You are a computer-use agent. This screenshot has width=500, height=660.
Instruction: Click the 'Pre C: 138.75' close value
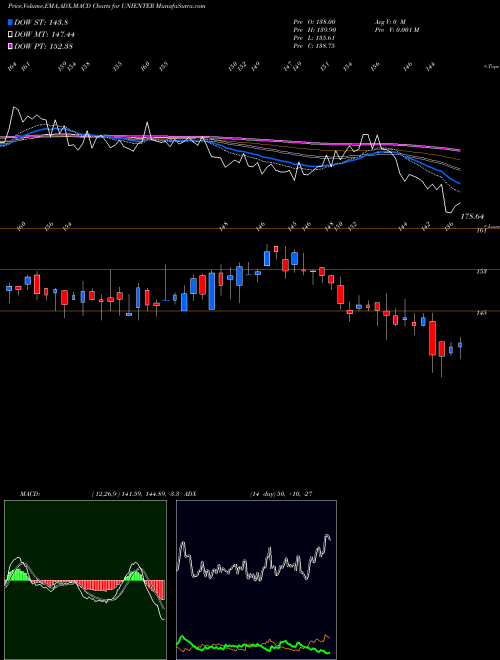[314, 46]
